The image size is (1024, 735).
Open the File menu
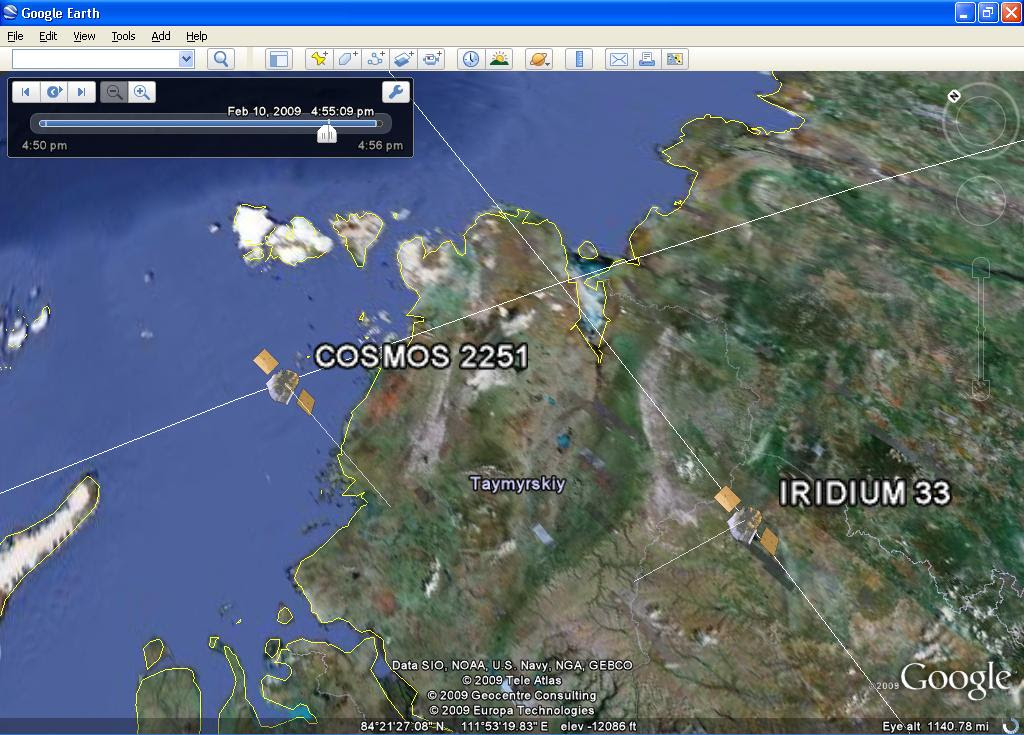[x=15, y=36]
